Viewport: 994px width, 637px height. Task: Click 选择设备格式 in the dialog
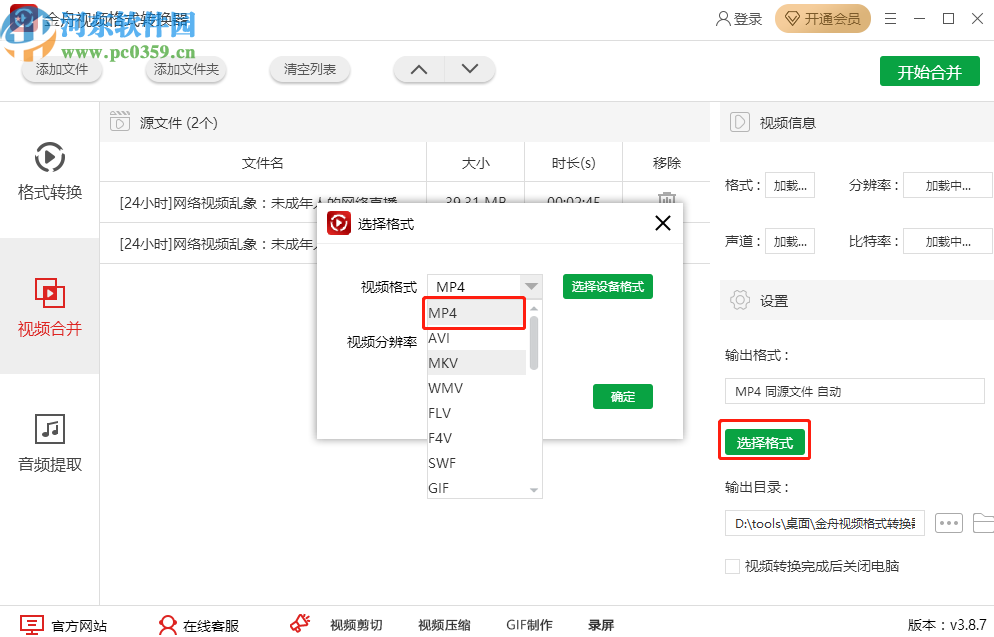(x=607, y=286)
